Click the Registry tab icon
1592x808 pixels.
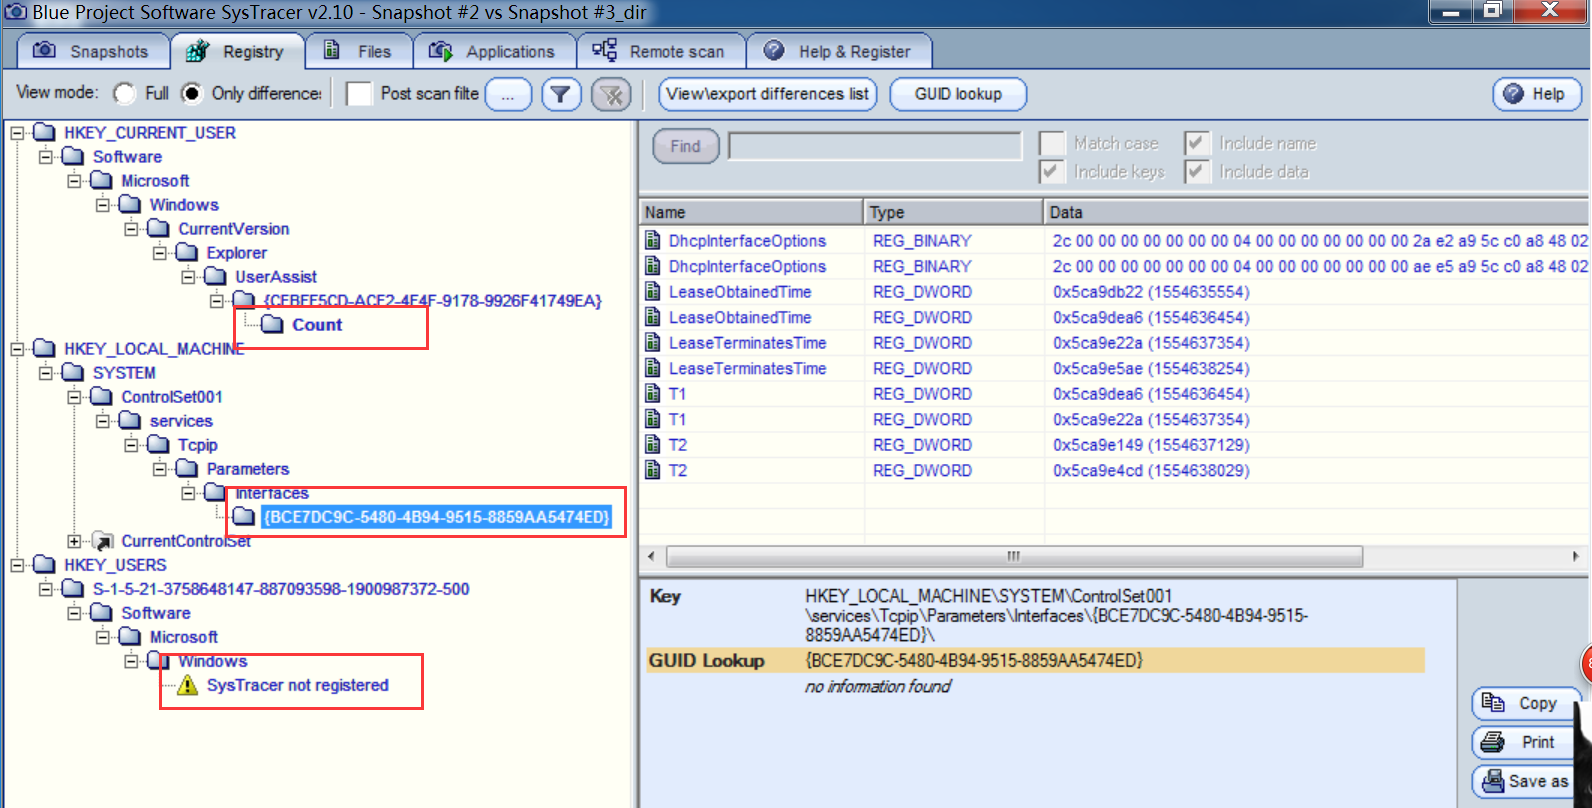(198, 51)
